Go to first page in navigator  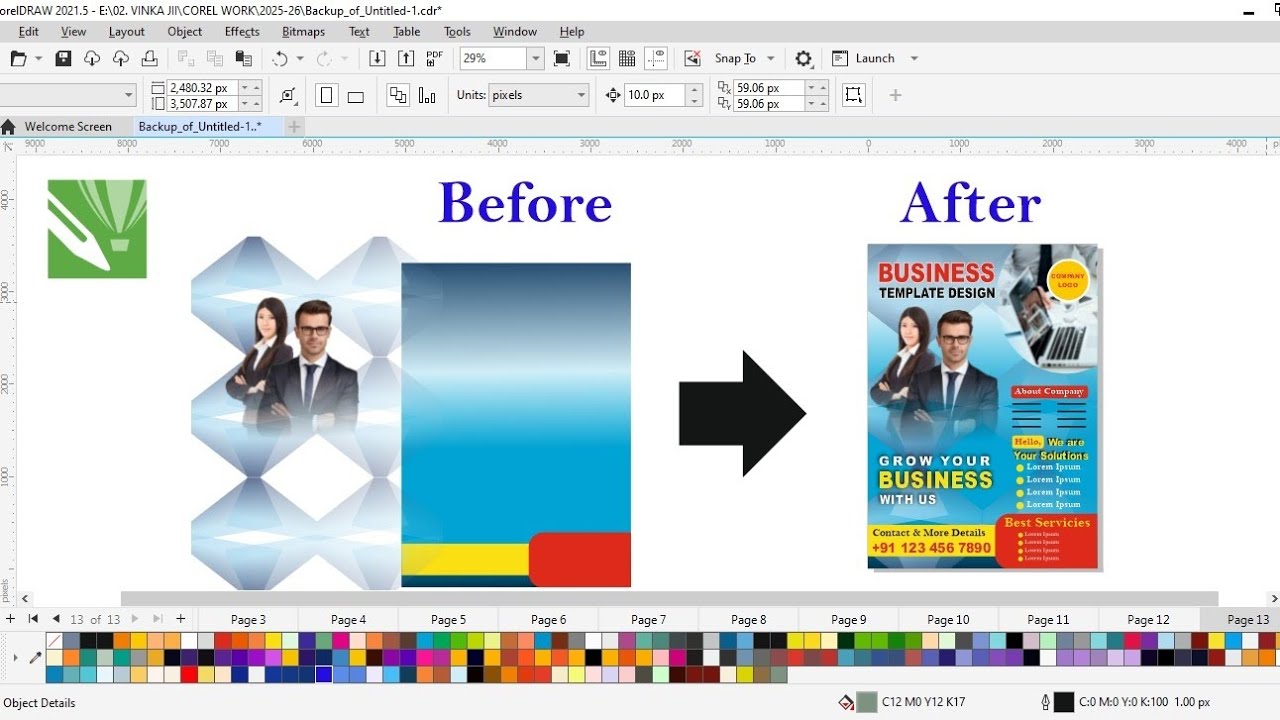click(x=33, y=619)
